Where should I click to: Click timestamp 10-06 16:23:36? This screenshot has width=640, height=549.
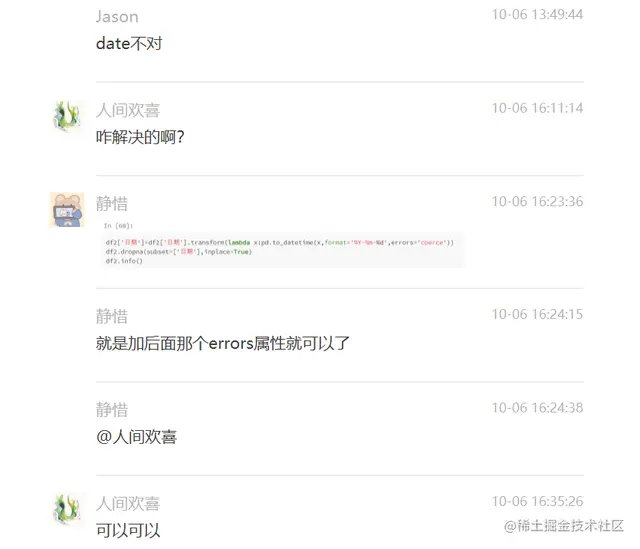[537, 202]
